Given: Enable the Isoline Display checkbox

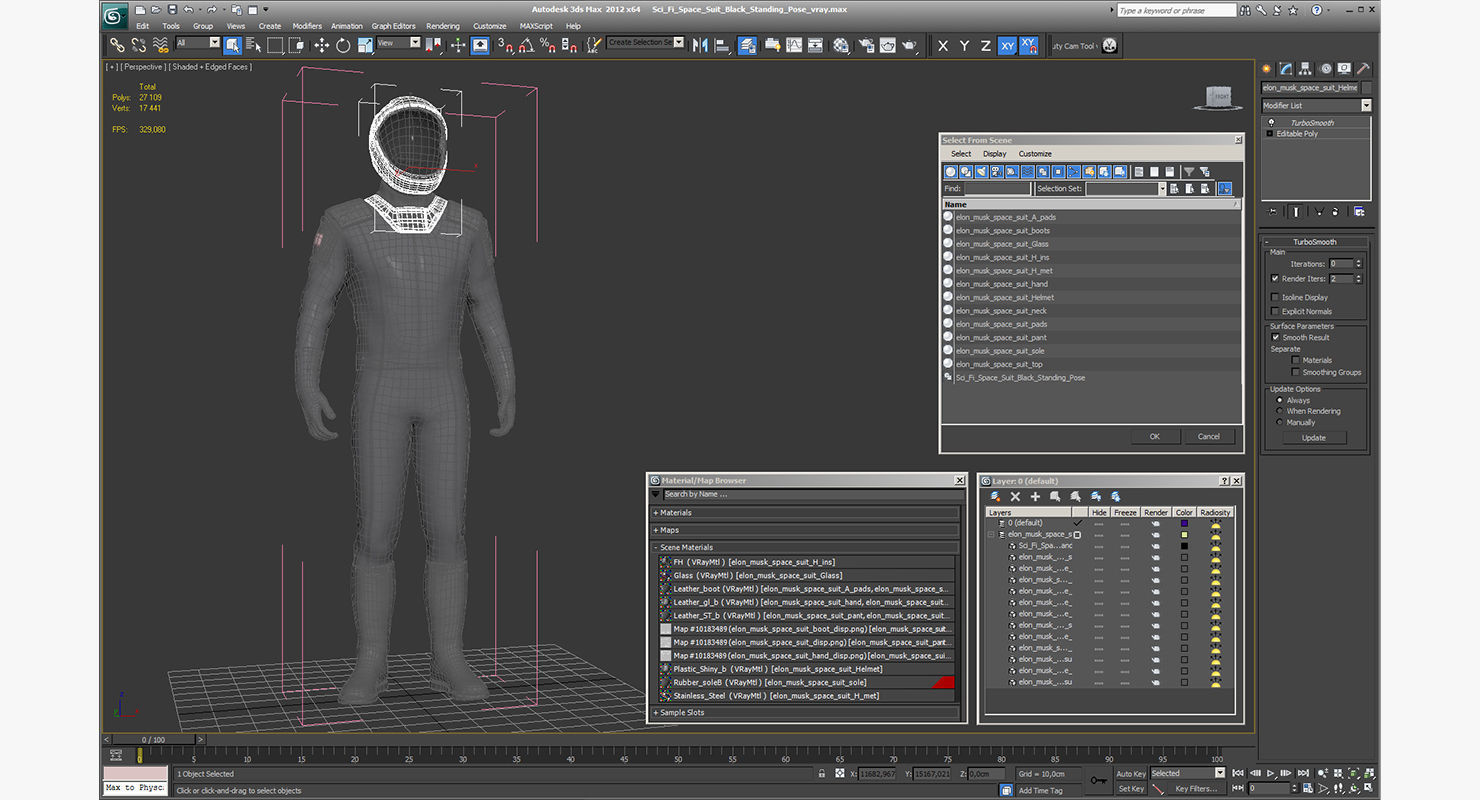Looking at the screenshot, I should click(x=1274, y=297).
